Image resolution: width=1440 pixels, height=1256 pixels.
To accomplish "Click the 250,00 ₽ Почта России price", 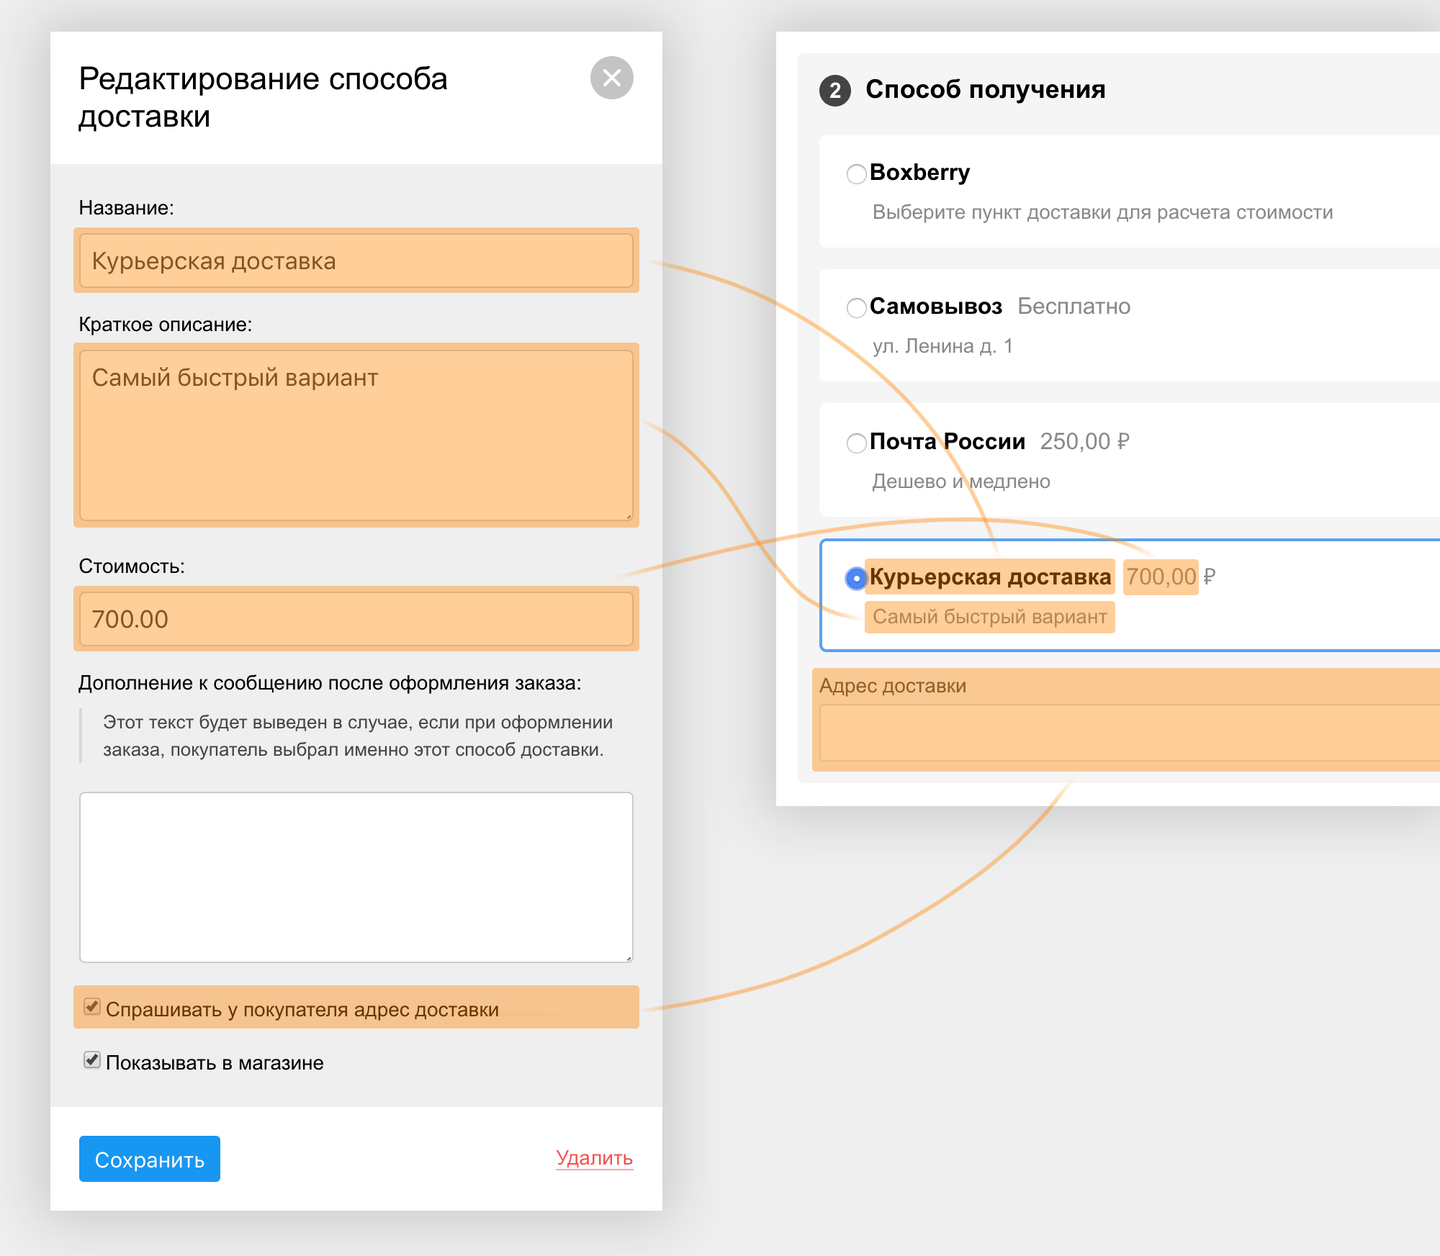I will 1084,442.
